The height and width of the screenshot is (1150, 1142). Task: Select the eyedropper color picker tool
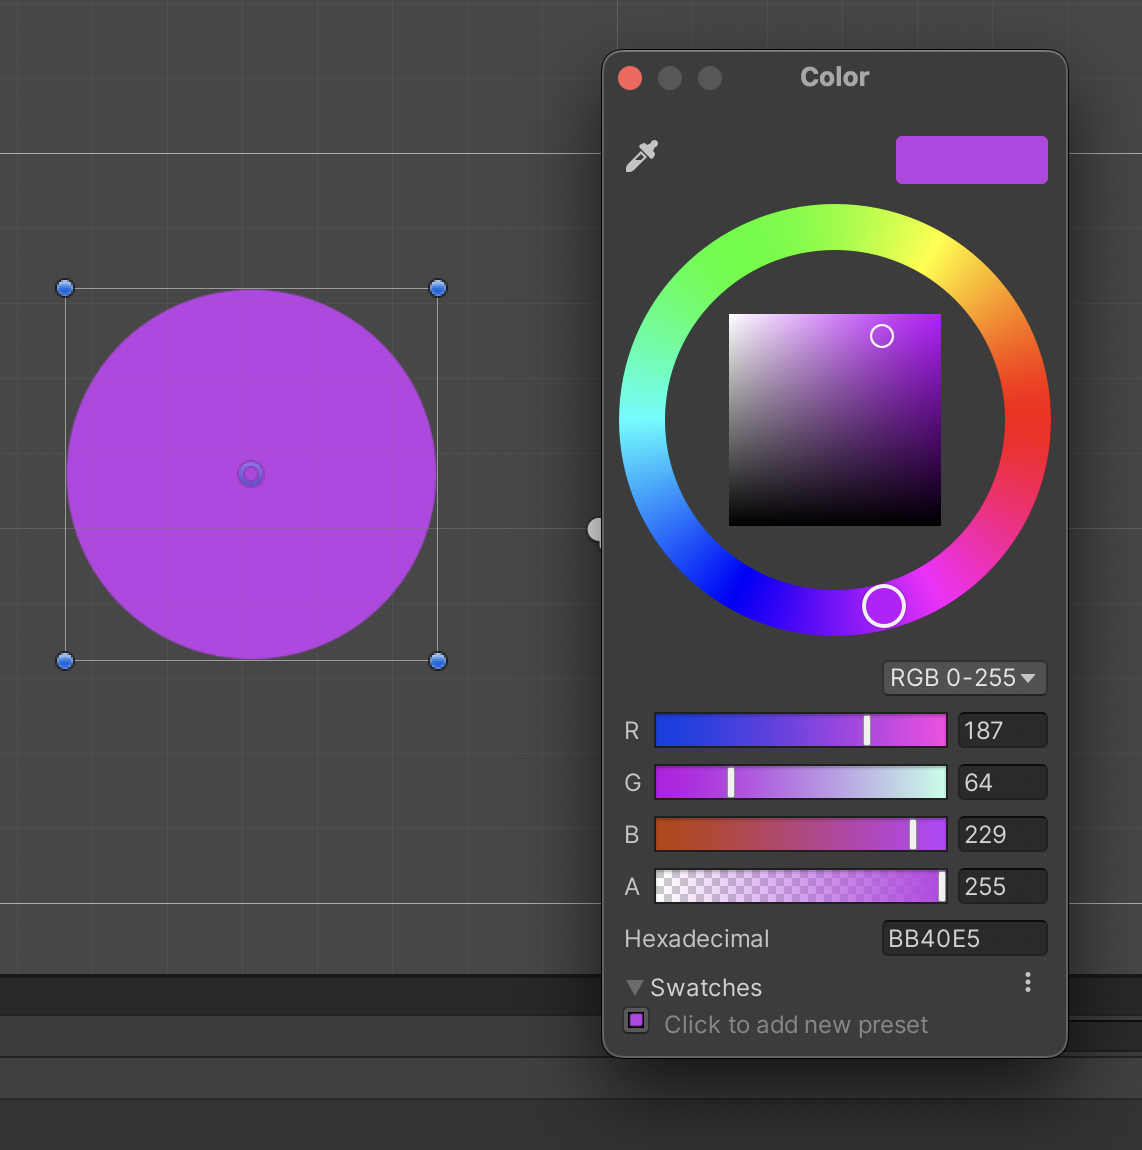click(x=641, y=157)
